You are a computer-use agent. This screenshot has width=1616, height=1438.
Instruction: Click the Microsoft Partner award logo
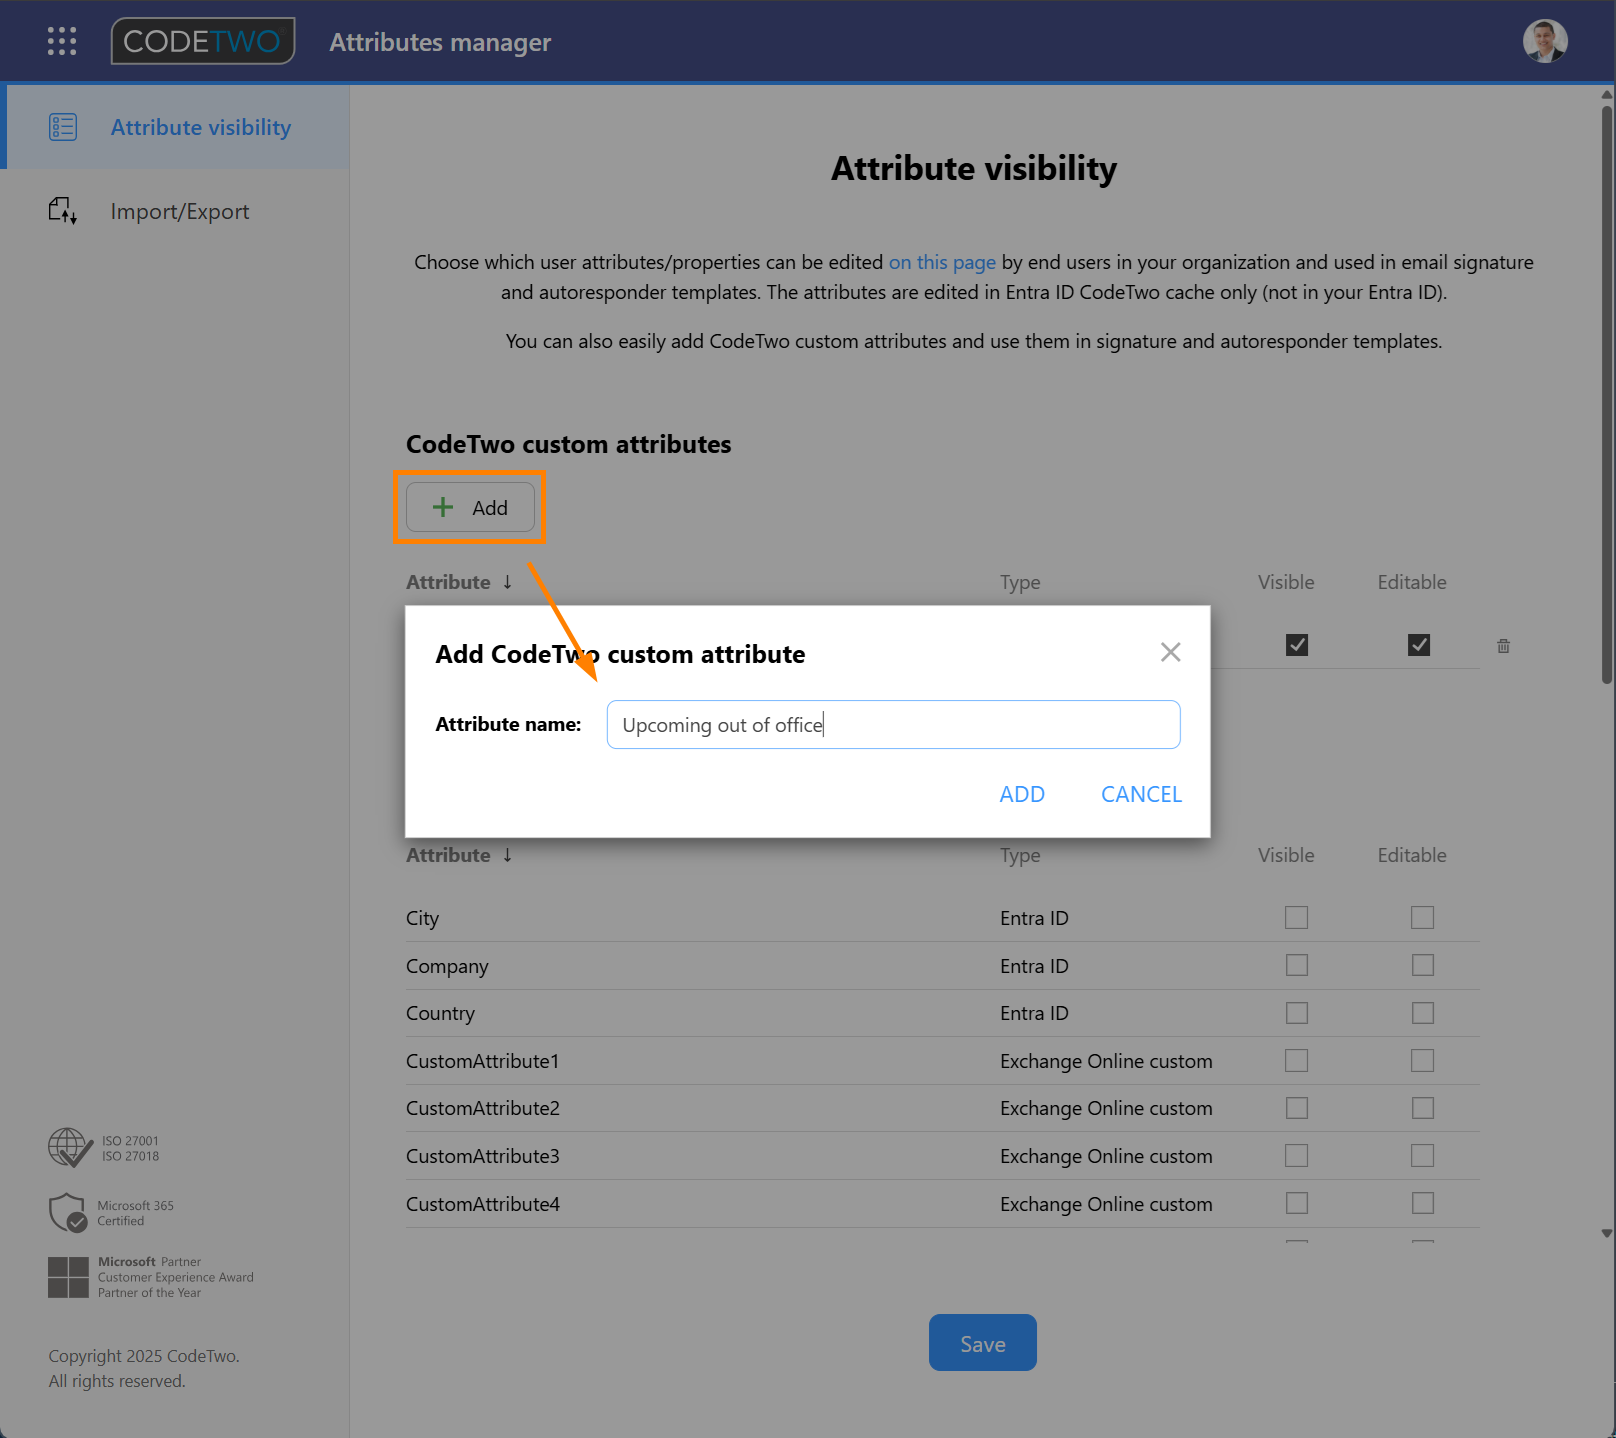(68, 1276)
